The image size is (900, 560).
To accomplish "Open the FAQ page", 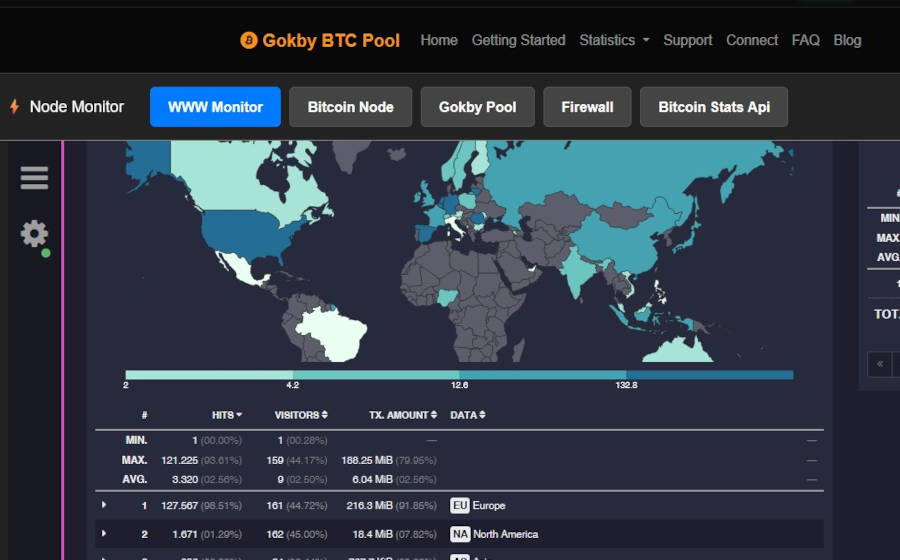I will click(806, 40).
